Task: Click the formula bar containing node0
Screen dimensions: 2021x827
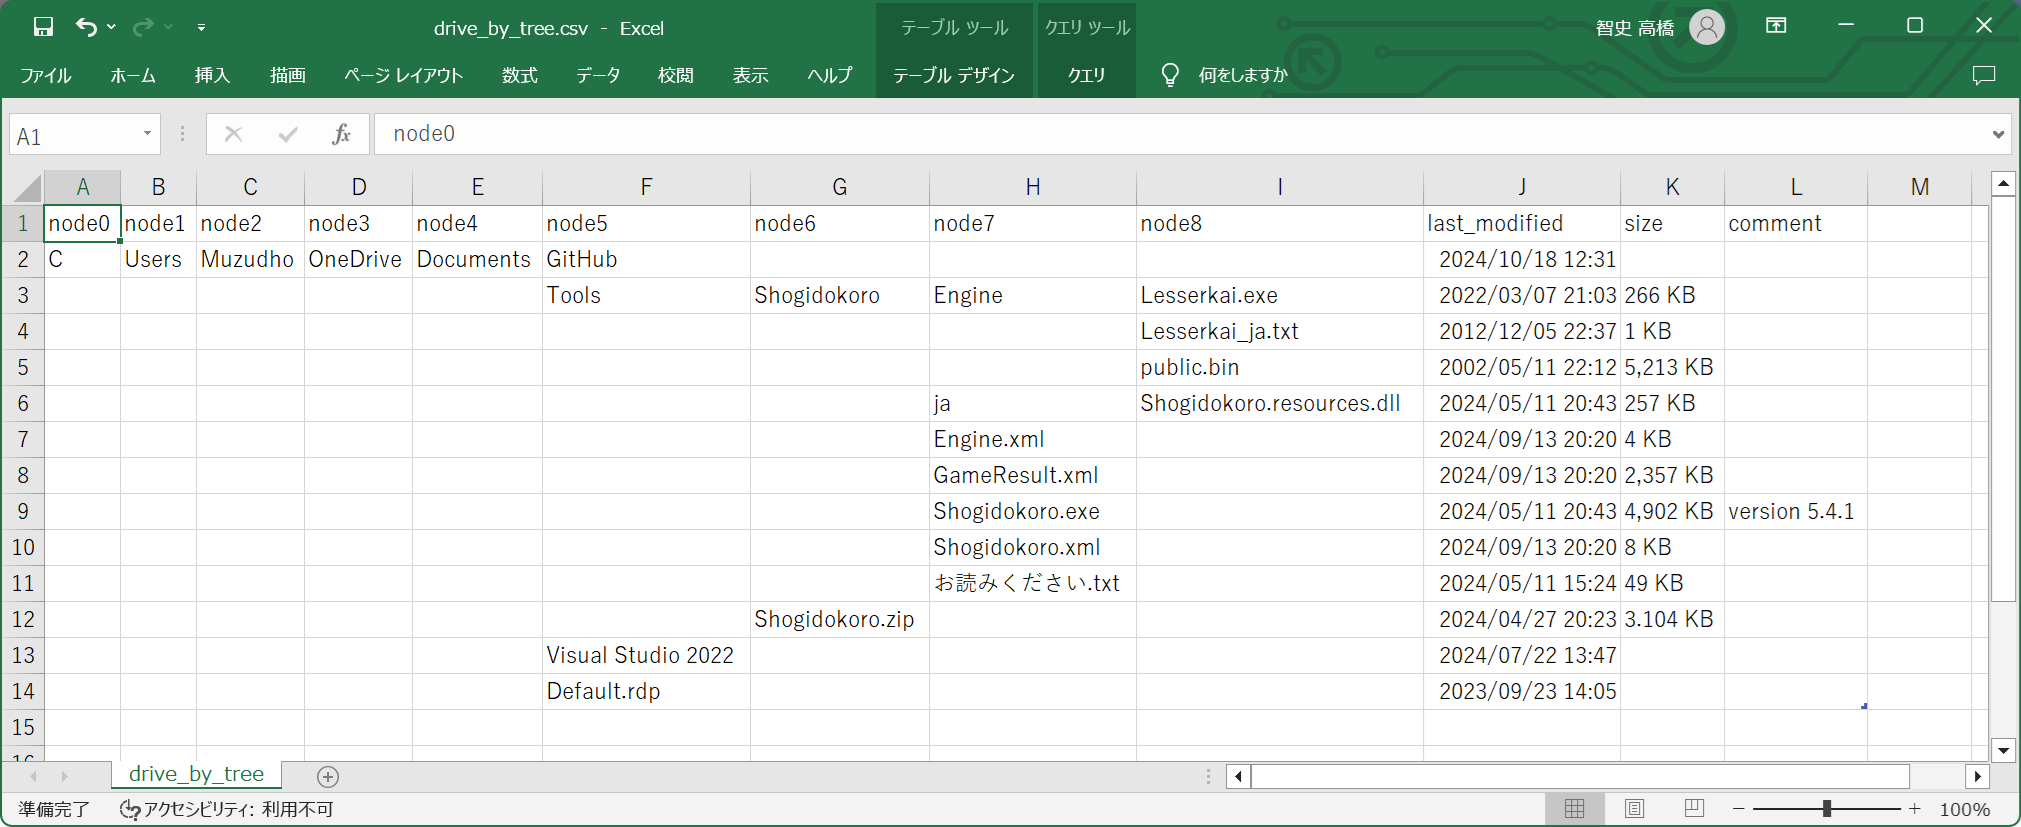Action: click(x=1180, y=134)
